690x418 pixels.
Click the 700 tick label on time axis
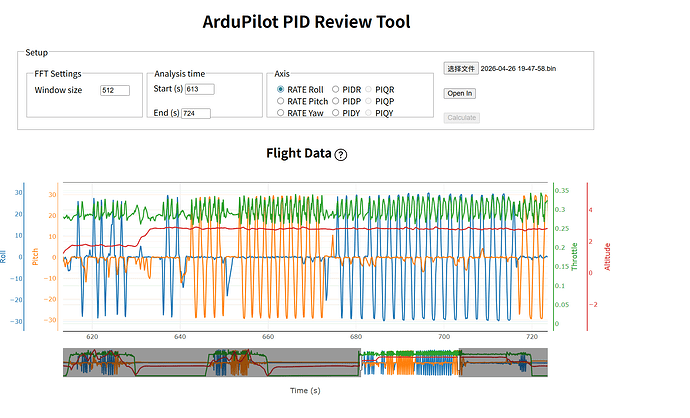click(x=444, y=337)
